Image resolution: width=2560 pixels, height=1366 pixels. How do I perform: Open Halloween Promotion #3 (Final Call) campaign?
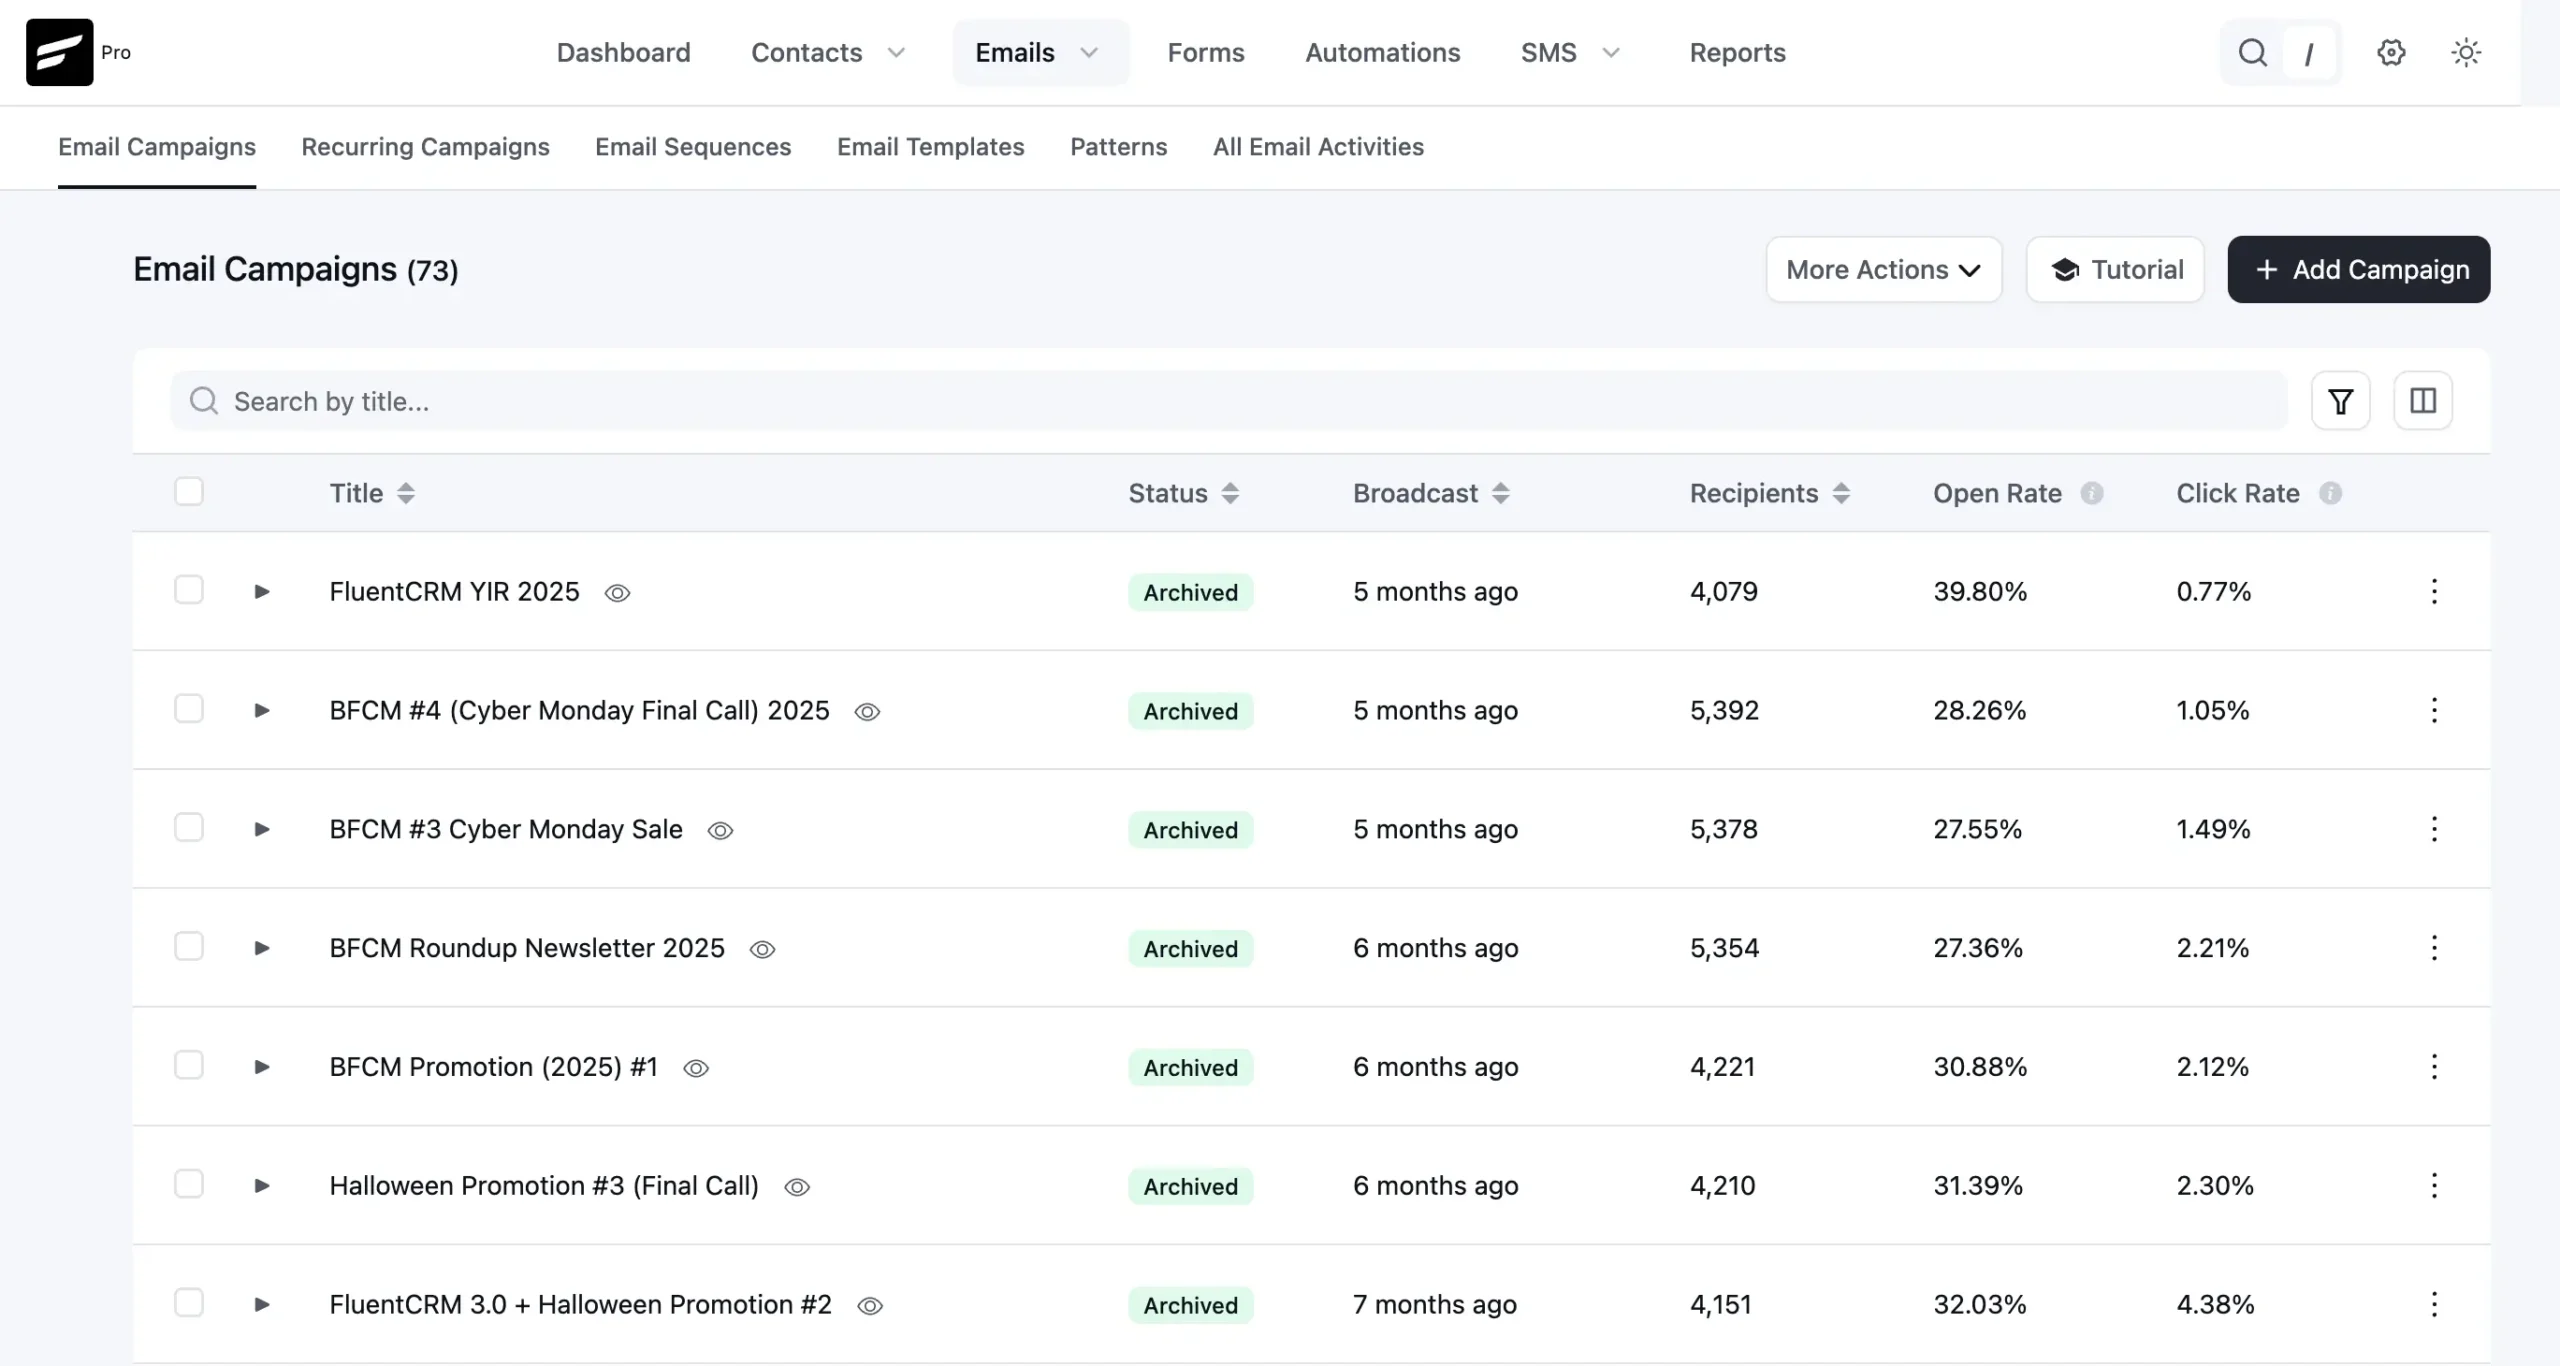point(544,1186)
